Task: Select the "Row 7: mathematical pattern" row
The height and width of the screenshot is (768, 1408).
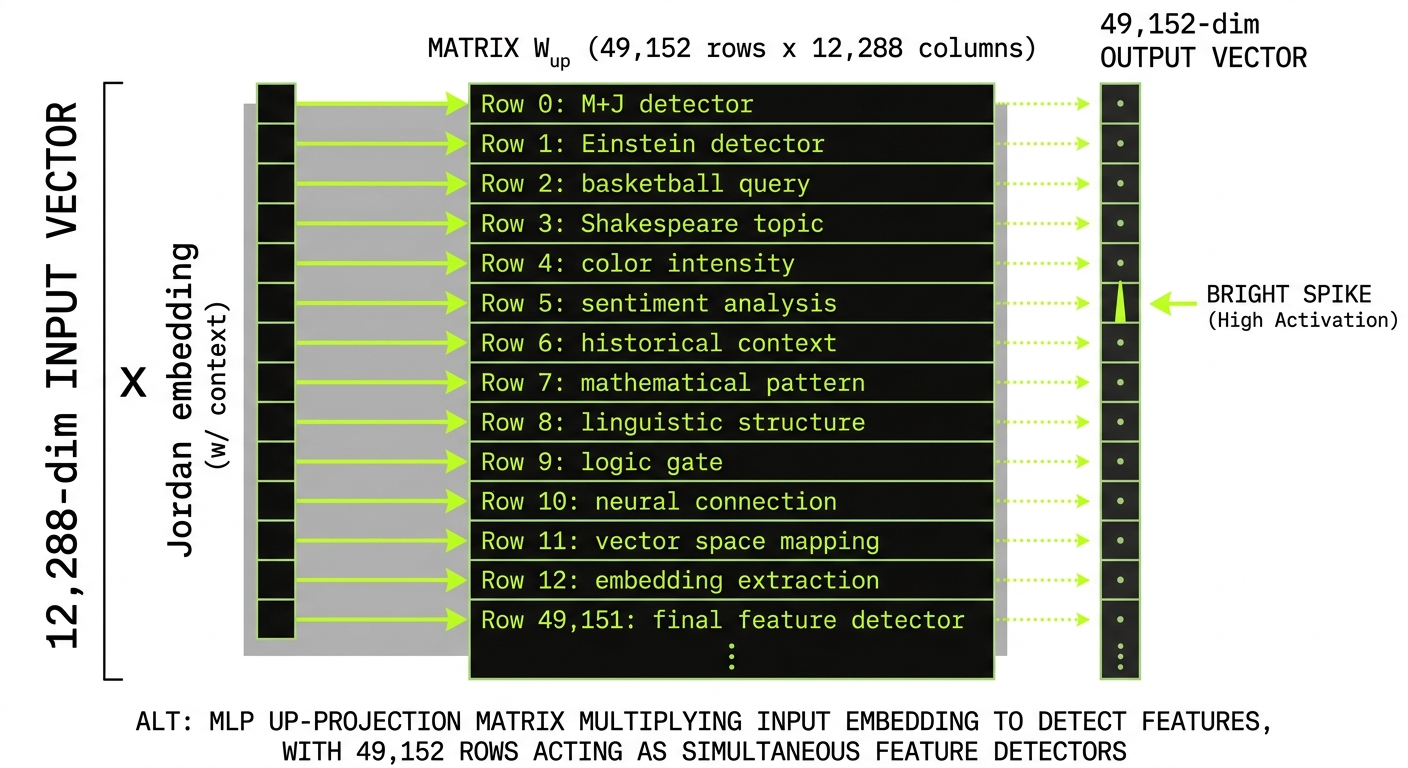Action: coord(732,382)
